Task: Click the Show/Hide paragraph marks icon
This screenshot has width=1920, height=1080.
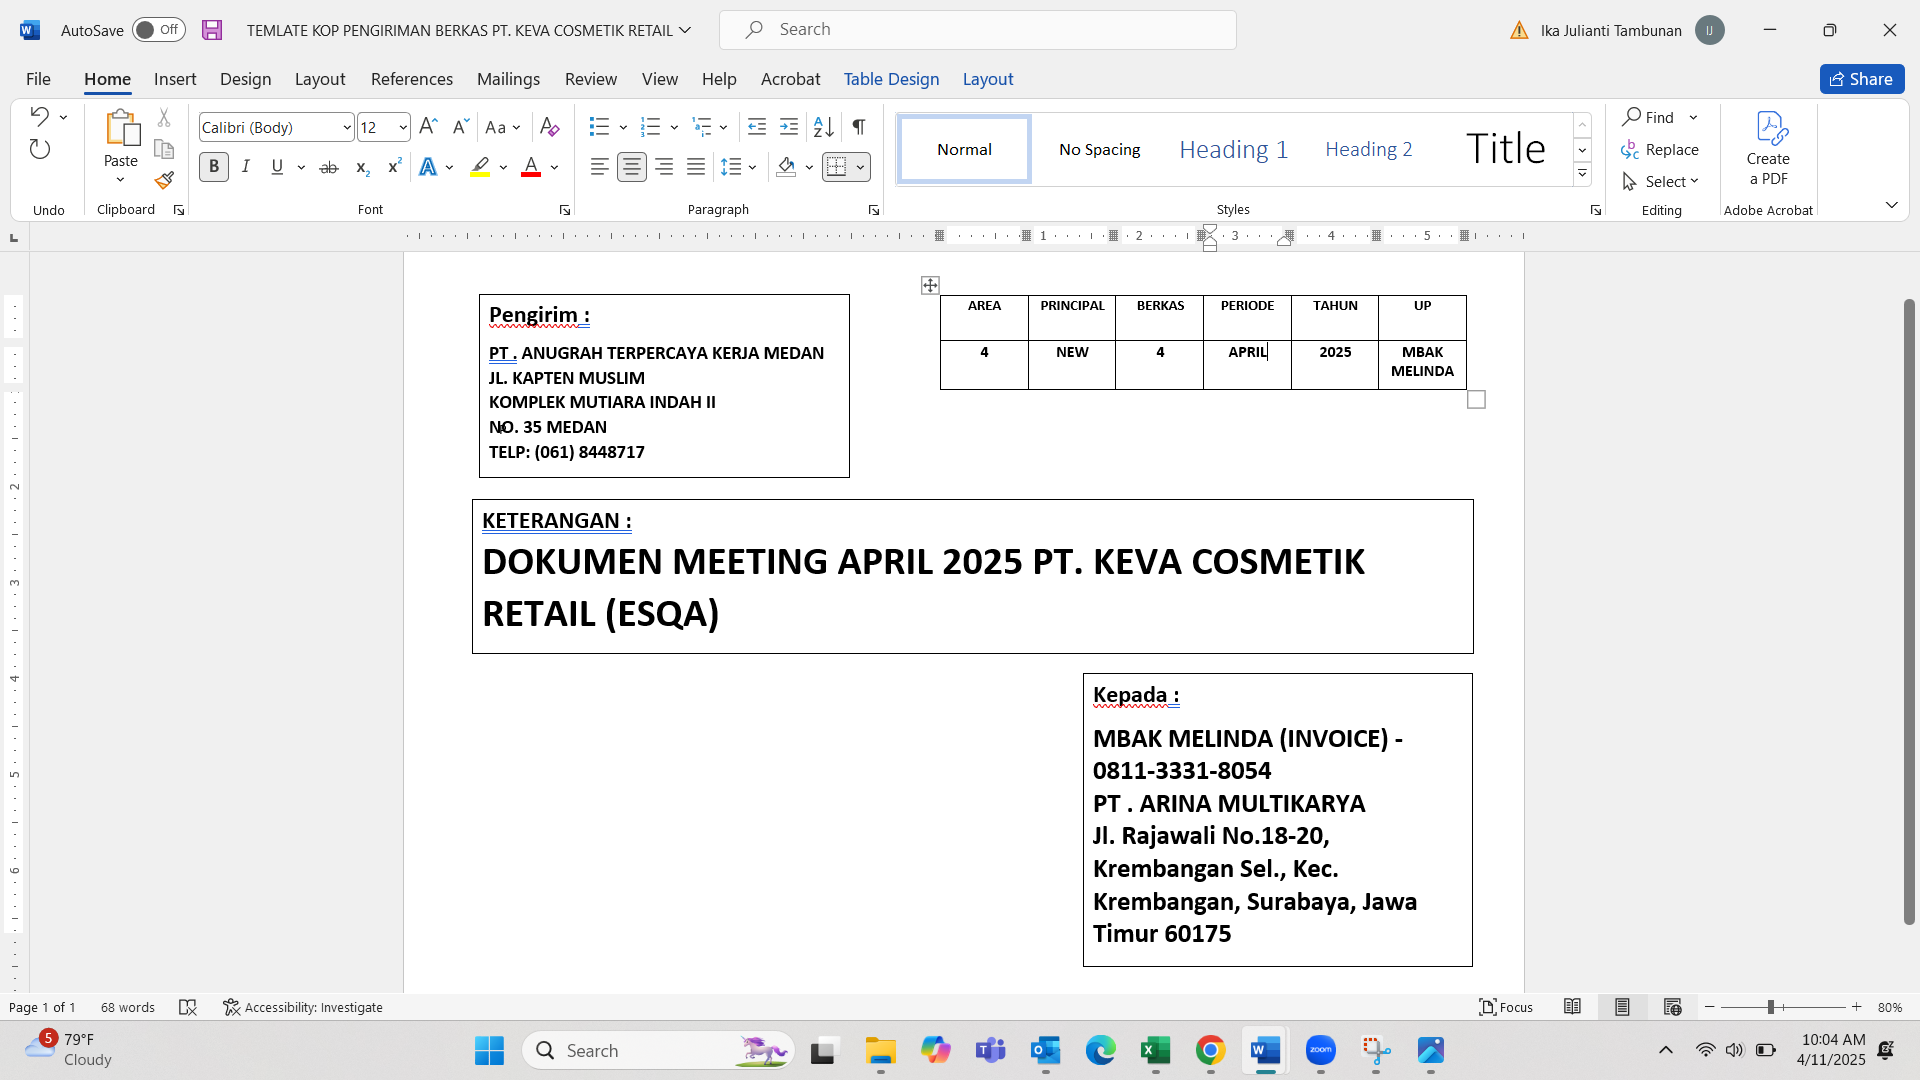Action: (859, 127)
